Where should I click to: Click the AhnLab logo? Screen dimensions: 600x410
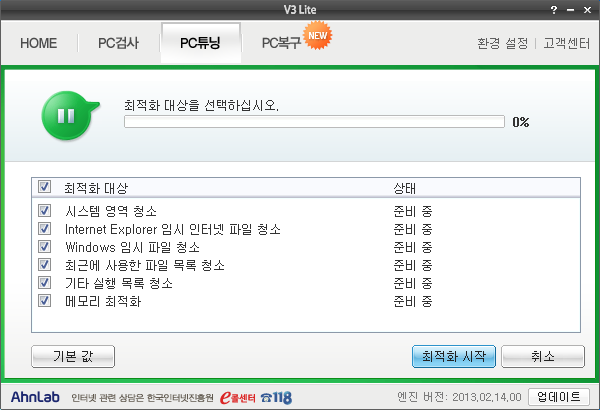[x=35, y=397]
